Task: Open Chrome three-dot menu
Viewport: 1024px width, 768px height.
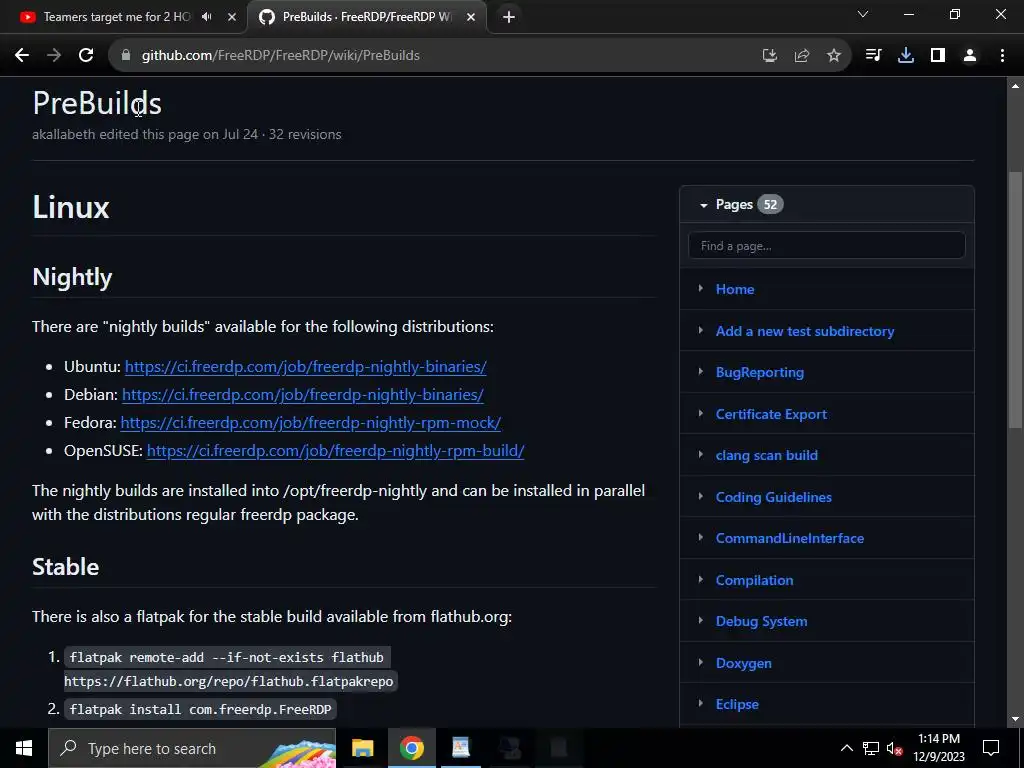Action: 1002,56
